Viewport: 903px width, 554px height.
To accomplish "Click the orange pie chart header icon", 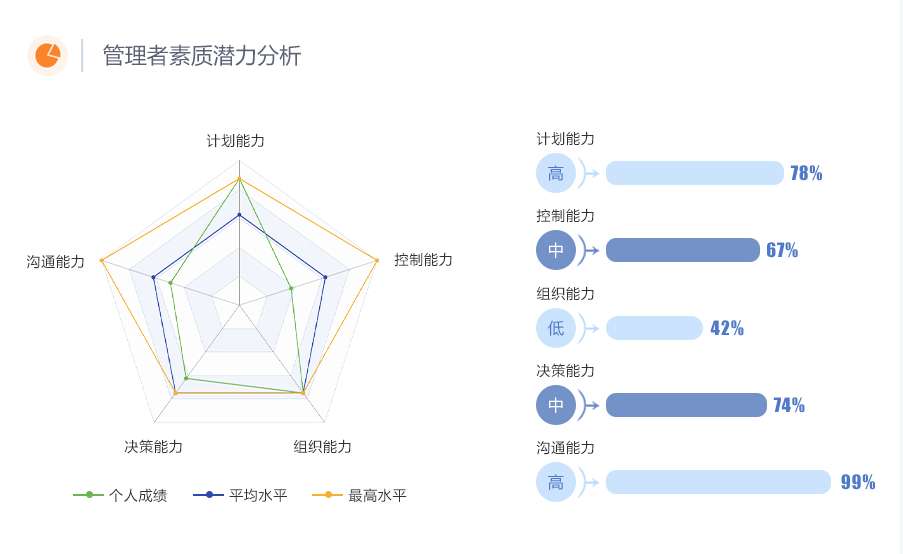I will pyautogui.click(x=46, y=56).
